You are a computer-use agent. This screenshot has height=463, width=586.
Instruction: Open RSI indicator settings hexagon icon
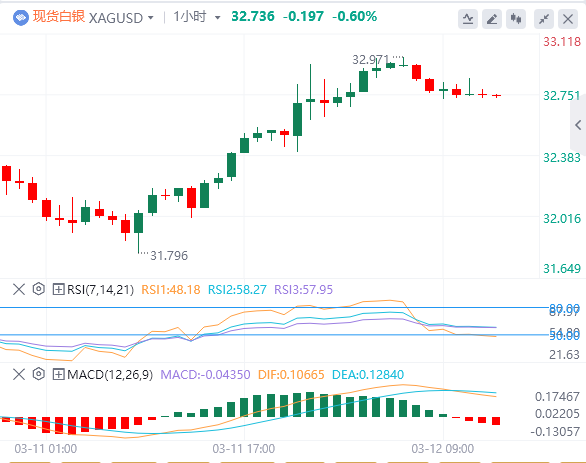pos(38,289)
